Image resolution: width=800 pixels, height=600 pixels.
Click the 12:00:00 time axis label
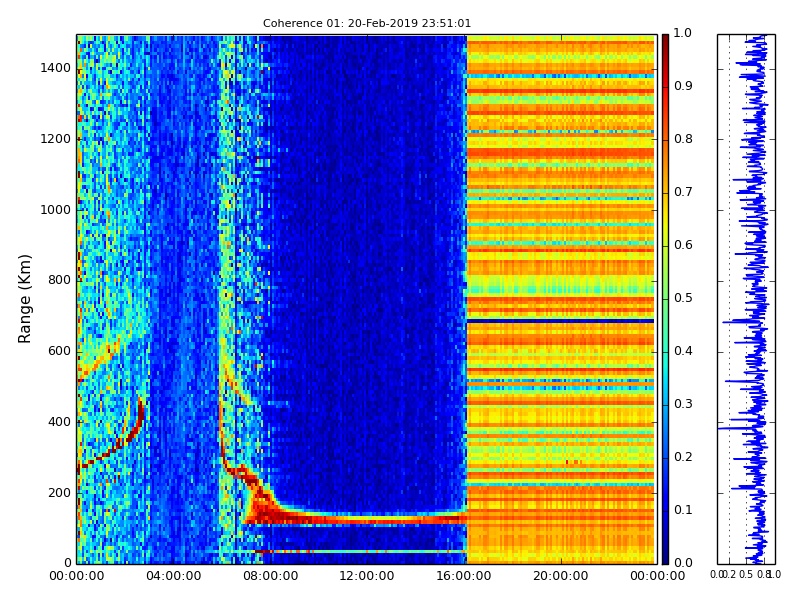(367, 576)
